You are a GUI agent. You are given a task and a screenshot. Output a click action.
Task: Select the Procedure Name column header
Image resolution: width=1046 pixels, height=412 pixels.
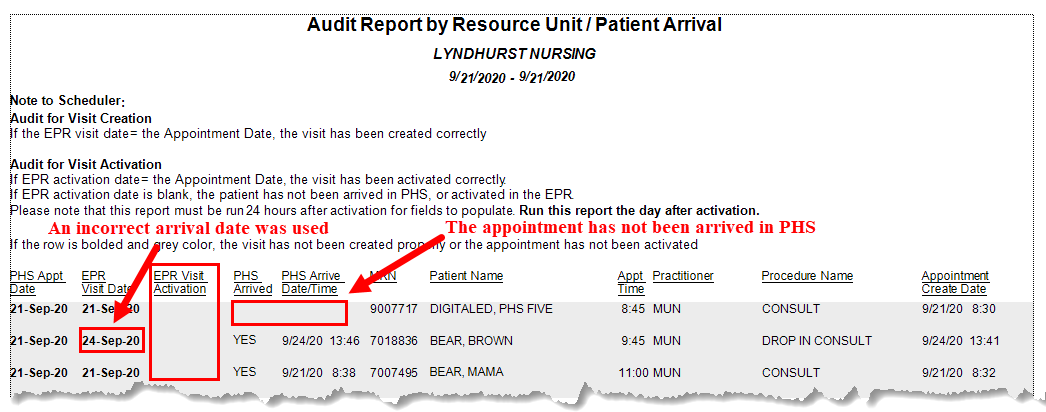pos(807,276)
